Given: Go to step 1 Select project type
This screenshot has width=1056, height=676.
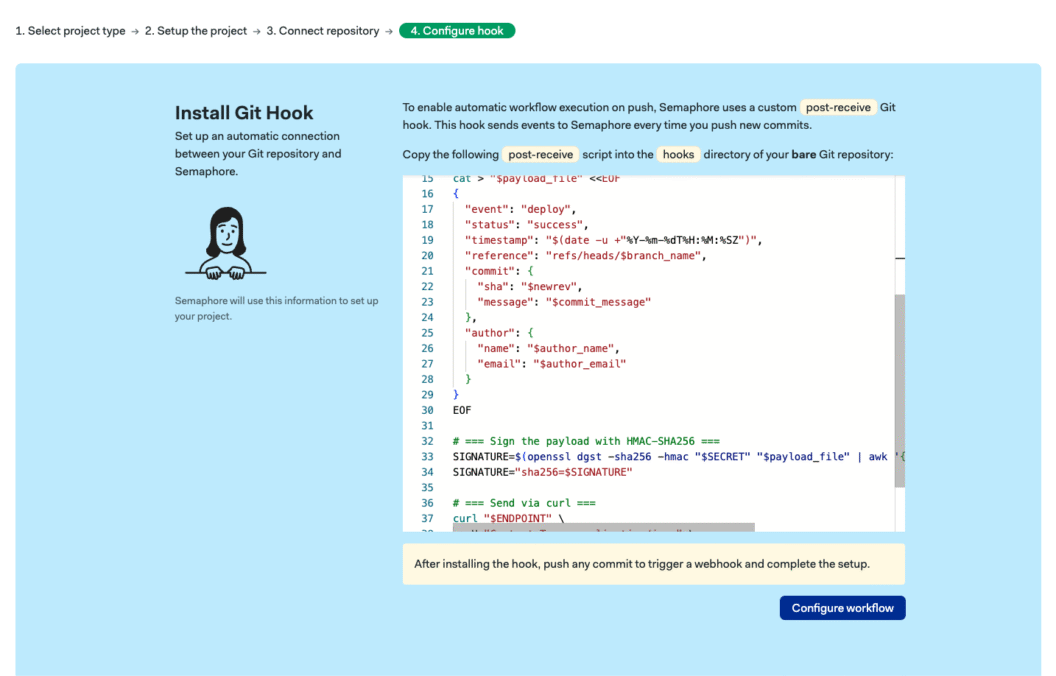Looking at the screenshot, I should 70,31.
